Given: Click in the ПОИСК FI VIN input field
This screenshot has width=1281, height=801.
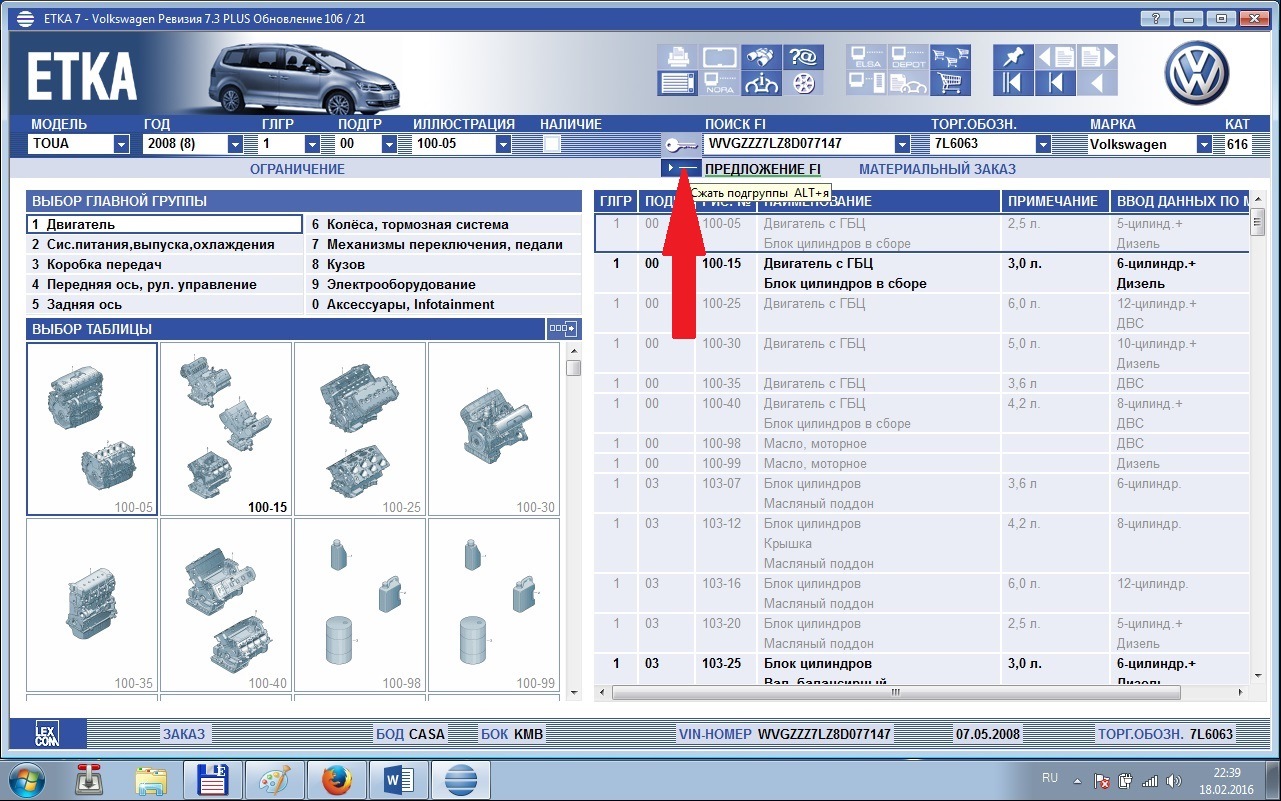Looking at the screenshot, I should click(x=799, y=144).
